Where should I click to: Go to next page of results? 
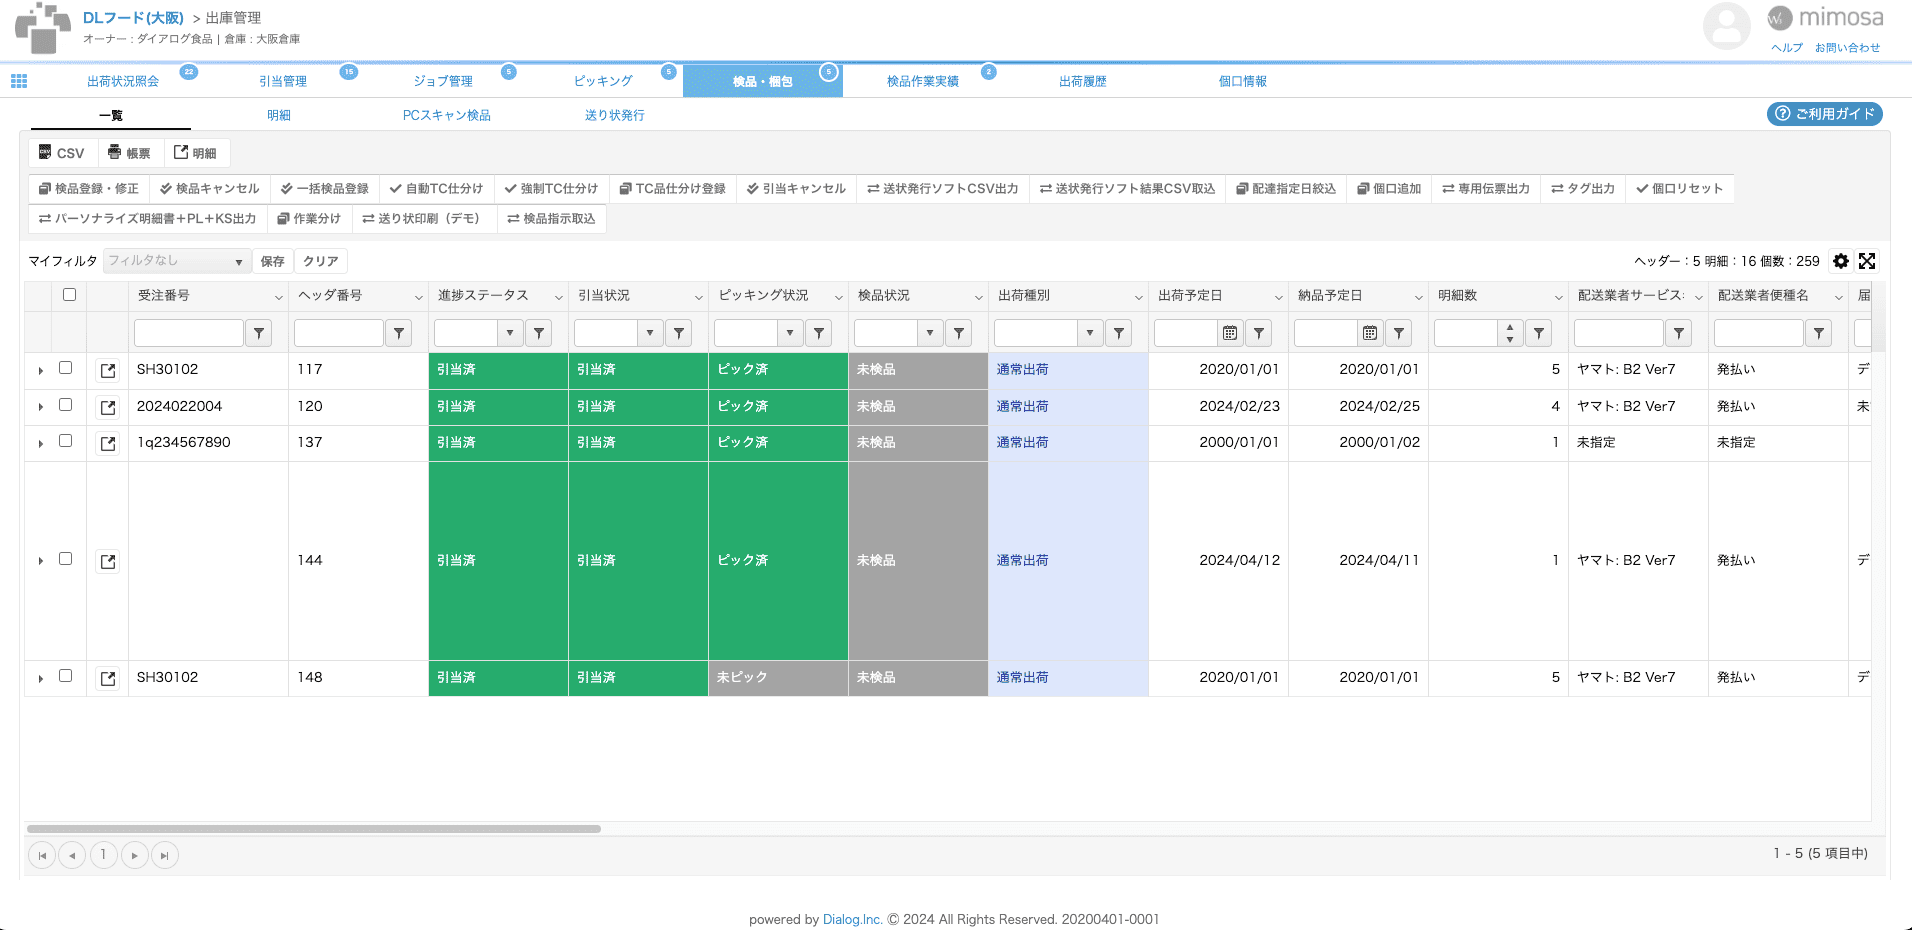point(135,855)
